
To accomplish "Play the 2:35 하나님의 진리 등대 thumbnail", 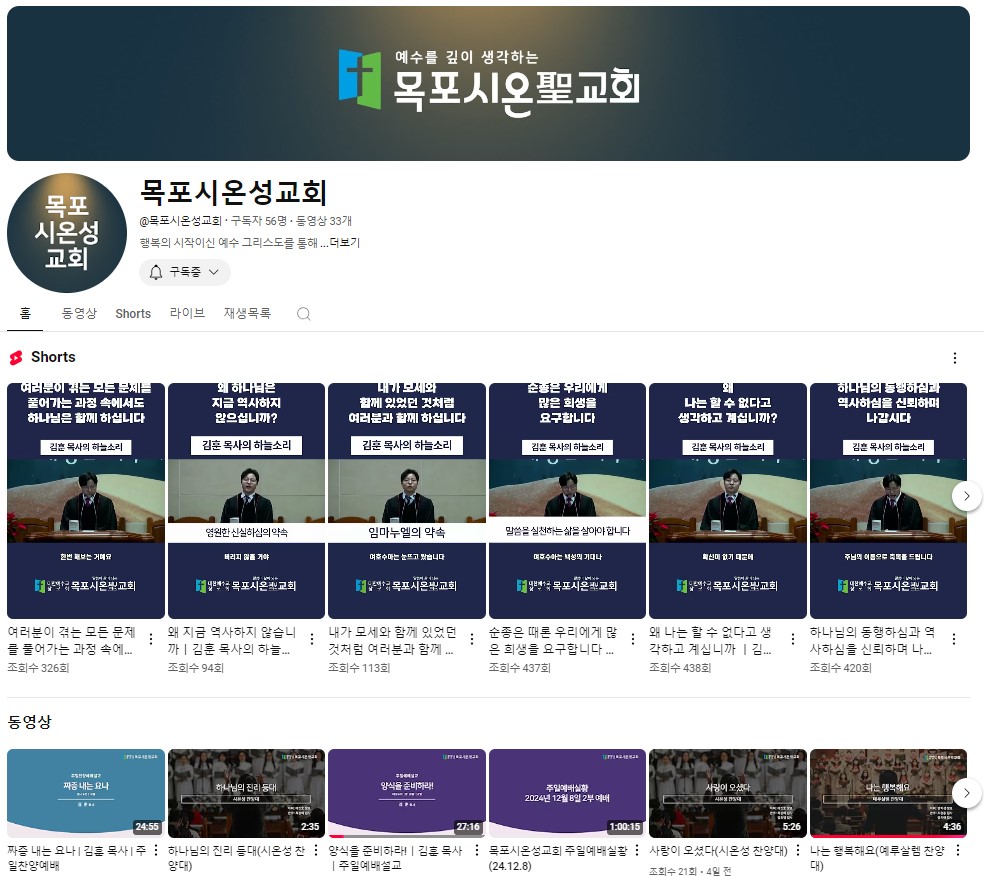I will click(247, 793).
